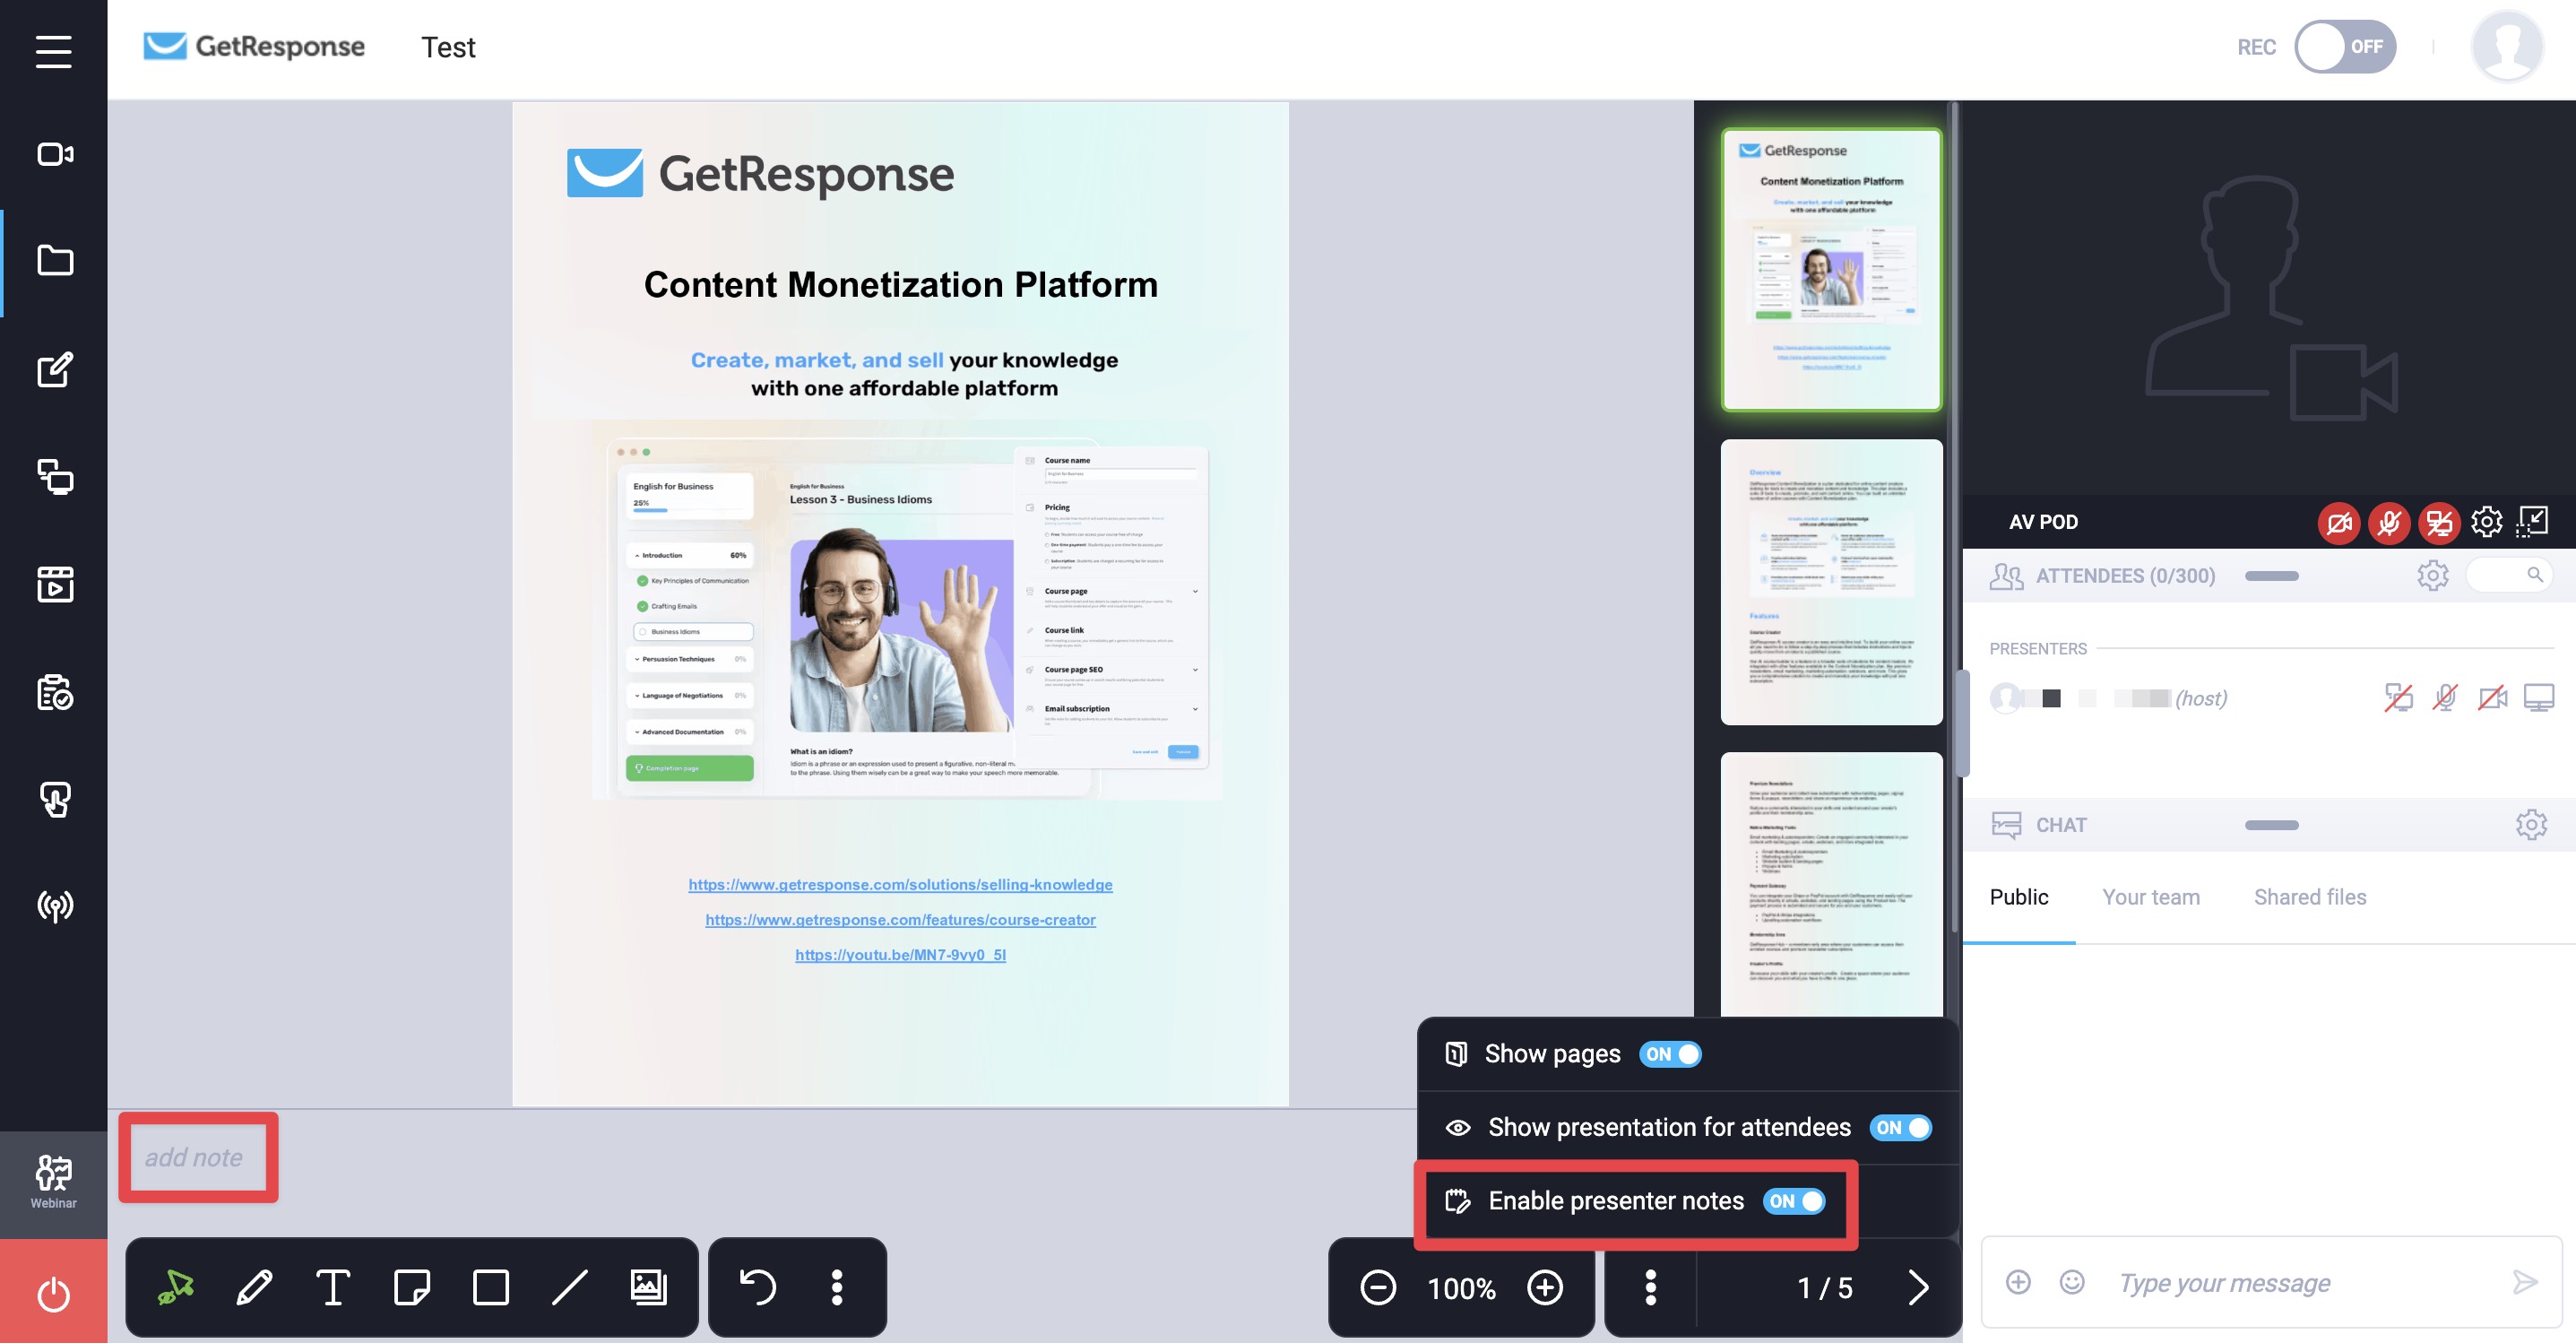Select the pencil drawing tool

[x=254, y=1287]
